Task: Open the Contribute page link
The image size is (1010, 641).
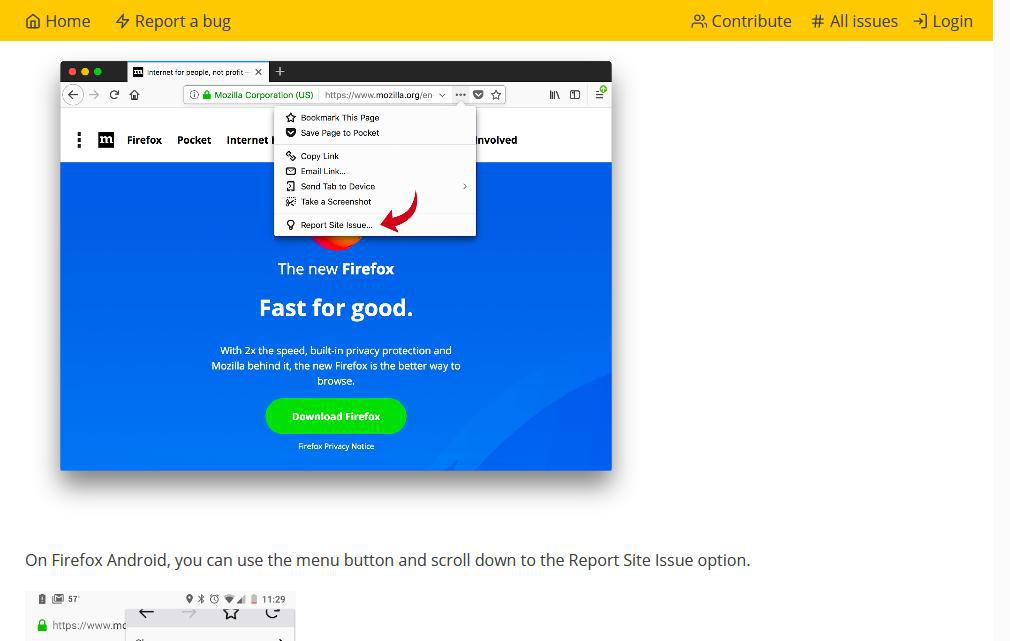Action: 741,21
